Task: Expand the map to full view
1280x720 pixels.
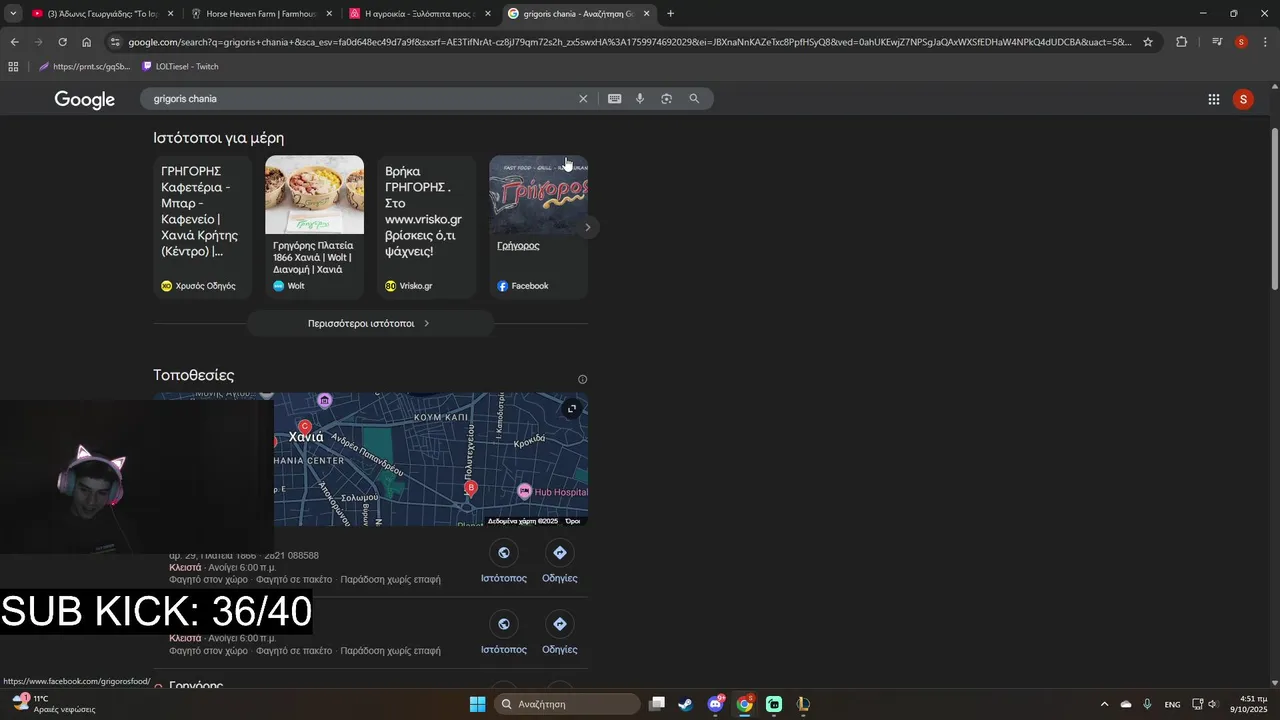Action: tap(572, 408)
